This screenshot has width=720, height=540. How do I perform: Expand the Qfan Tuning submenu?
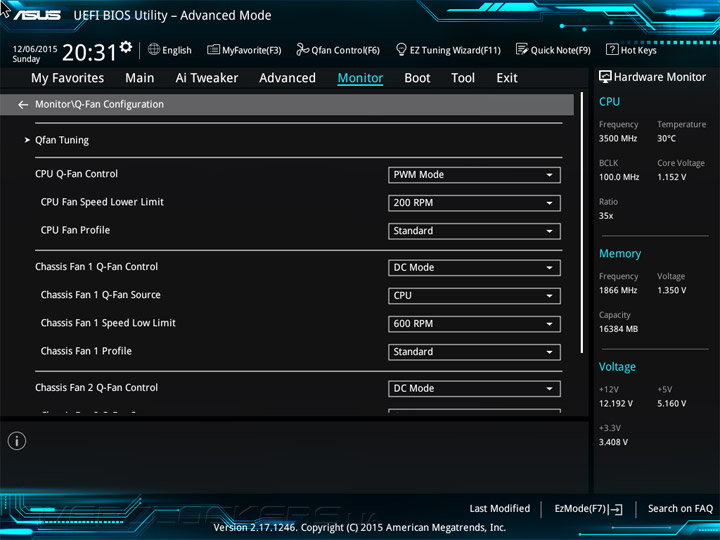[62, 140]
